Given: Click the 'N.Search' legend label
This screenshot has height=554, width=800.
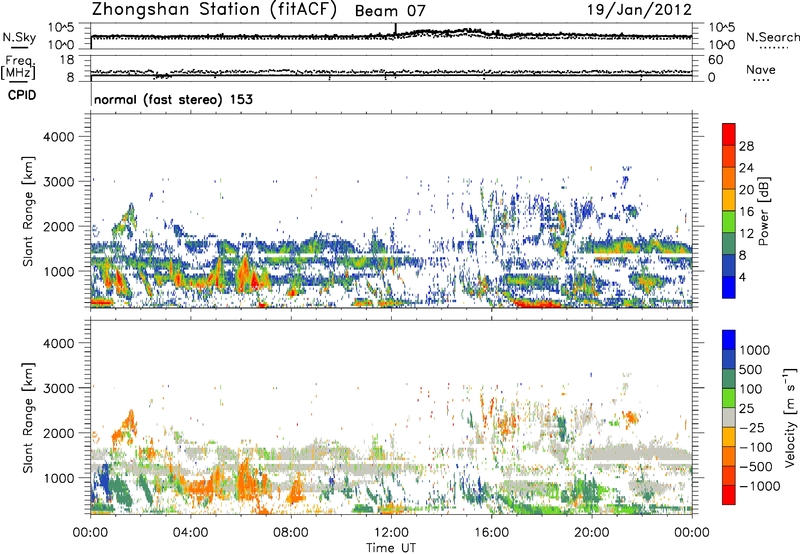Looking at the screenshot, I should pos(772,37).
